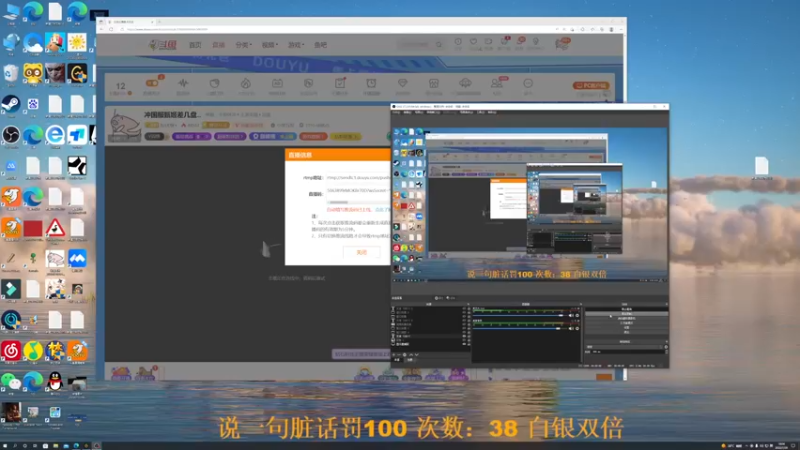
Task: Click the browser reload button
Action: click(x=111, y=29)
